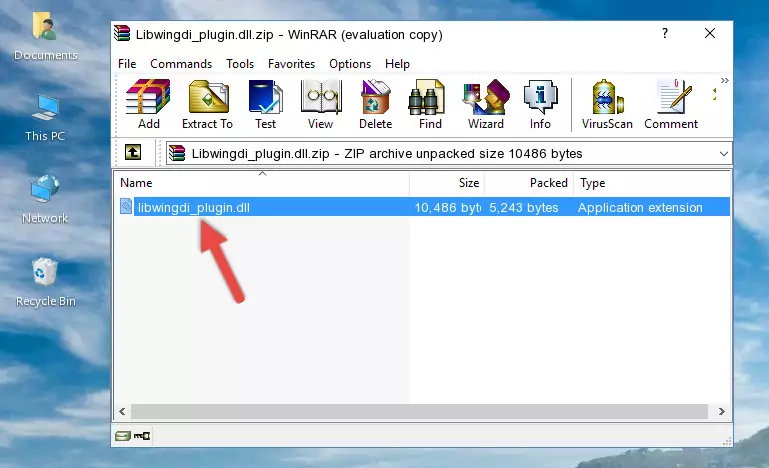Open the Tools menu
This screenshot has width=769, height=468.
tap(240, 64)
